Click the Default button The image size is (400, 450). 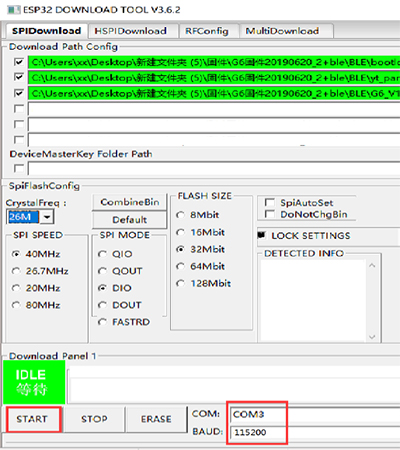[130, 220]
